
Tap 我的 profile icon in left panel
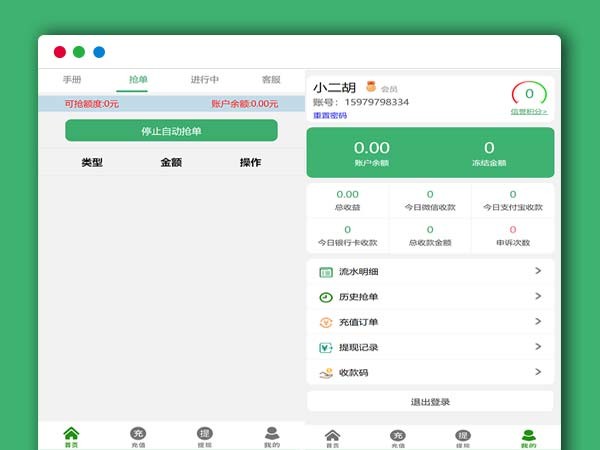coord(272,434)
